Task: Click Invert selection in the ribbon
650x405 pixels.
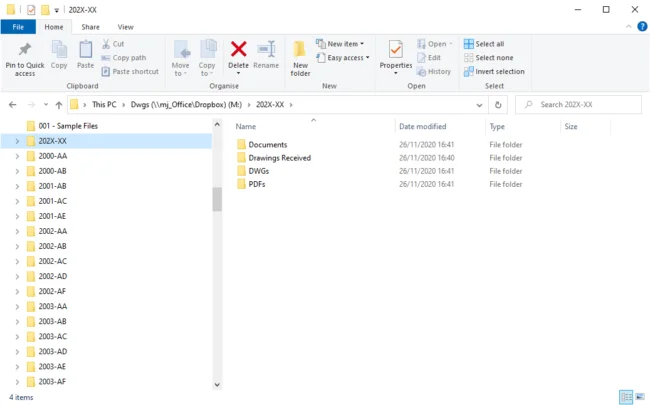Action: point(493,72)
